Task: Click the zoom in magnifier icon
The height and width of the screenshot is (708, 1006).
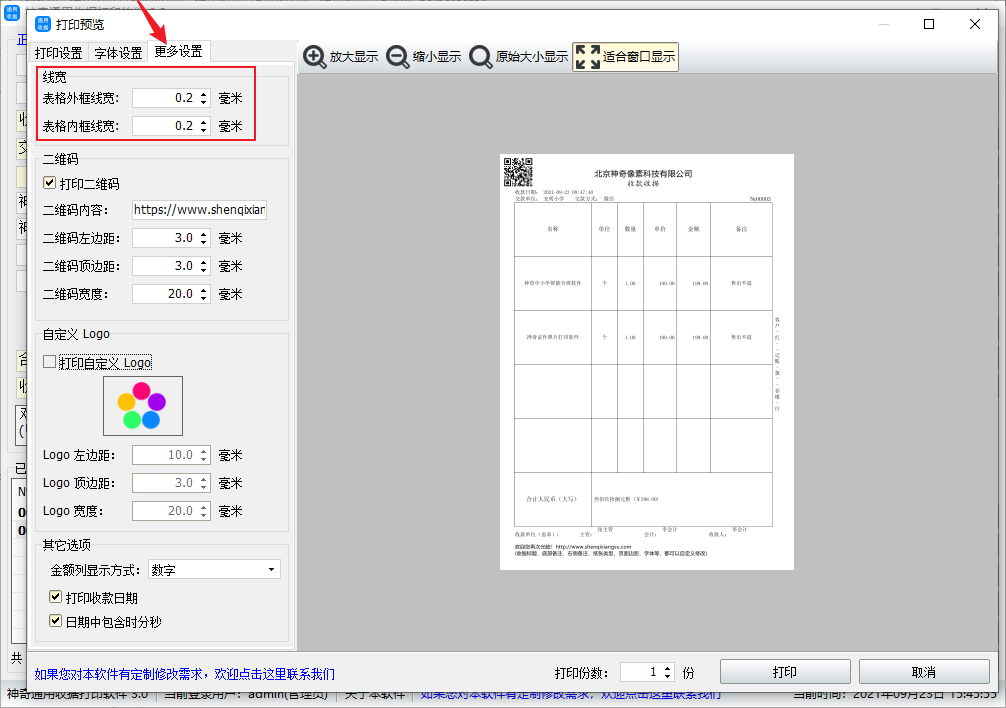Action: 315,57
